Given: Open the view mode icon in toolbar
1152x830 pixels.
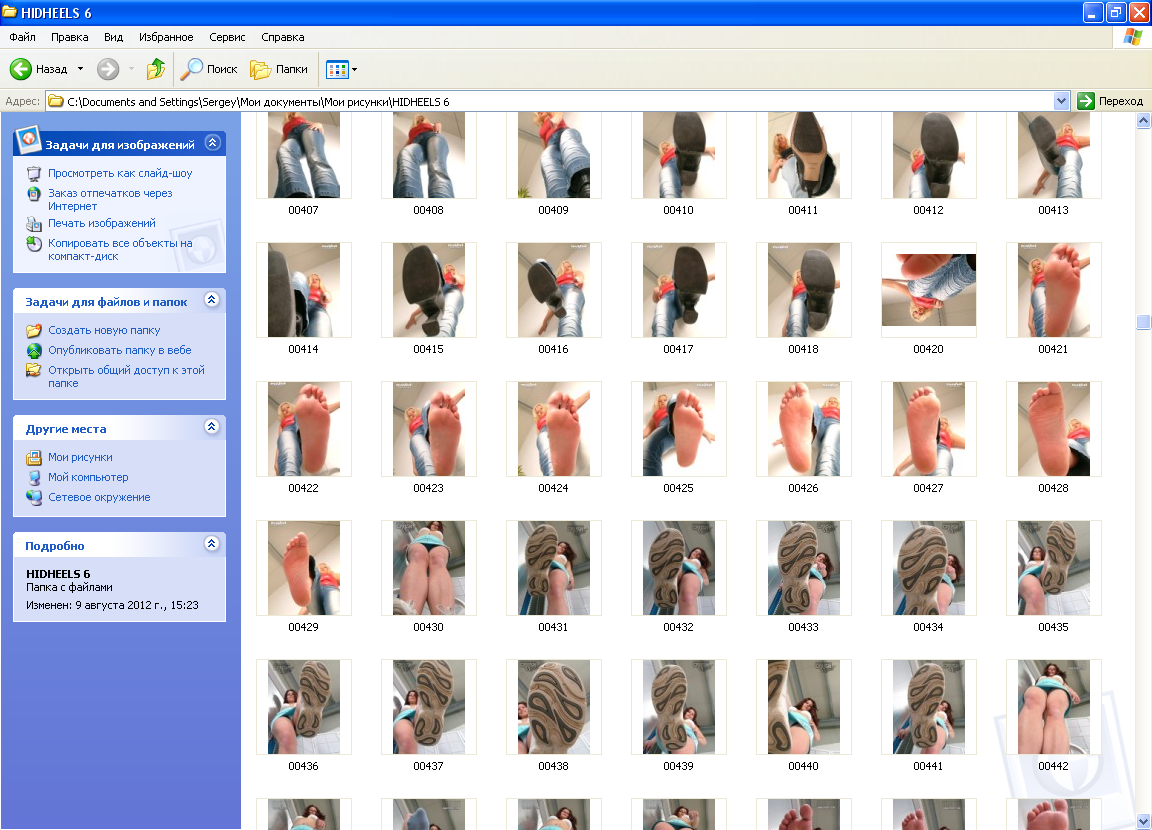Looking at the screenshot, I should tap(337, 70).
